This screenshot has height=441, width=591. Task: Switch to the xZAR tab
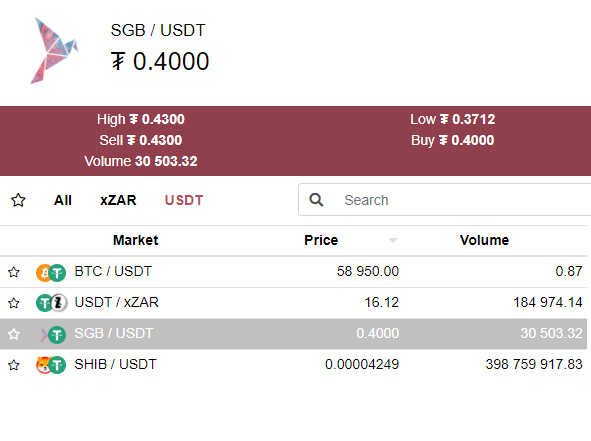coord(118,200)
